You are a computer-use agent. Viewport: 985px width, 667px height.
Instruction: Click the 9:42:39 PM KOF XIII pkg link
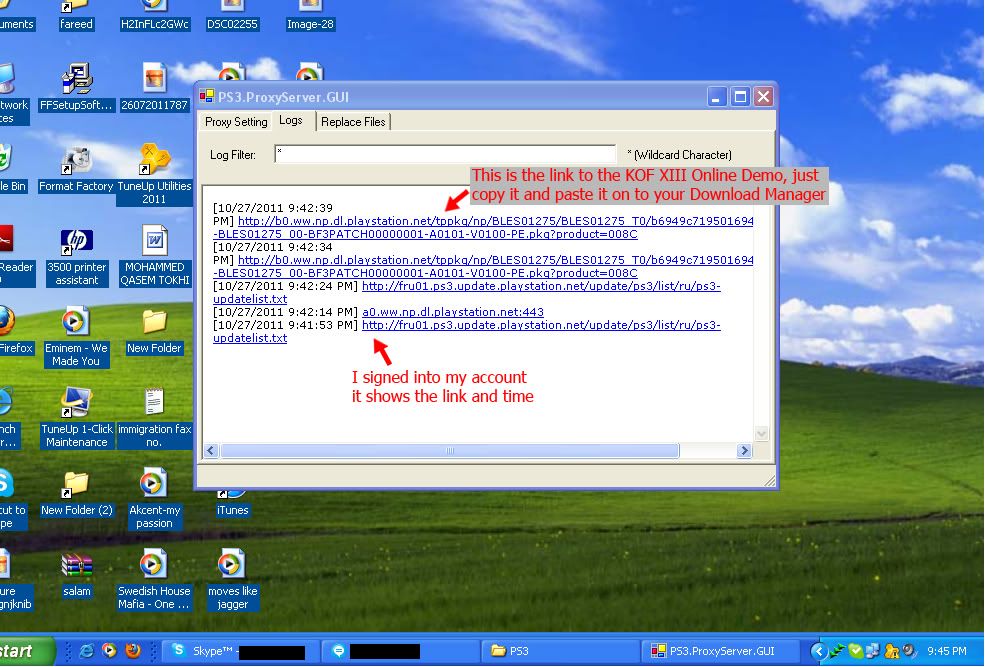(495, 221)
